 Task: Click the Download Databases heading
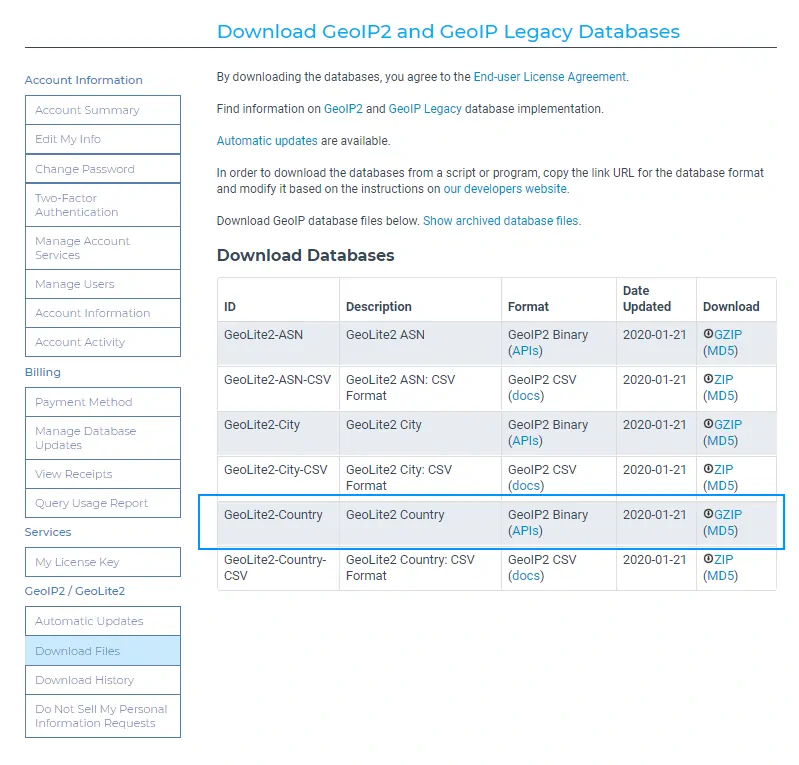(306, 255)
